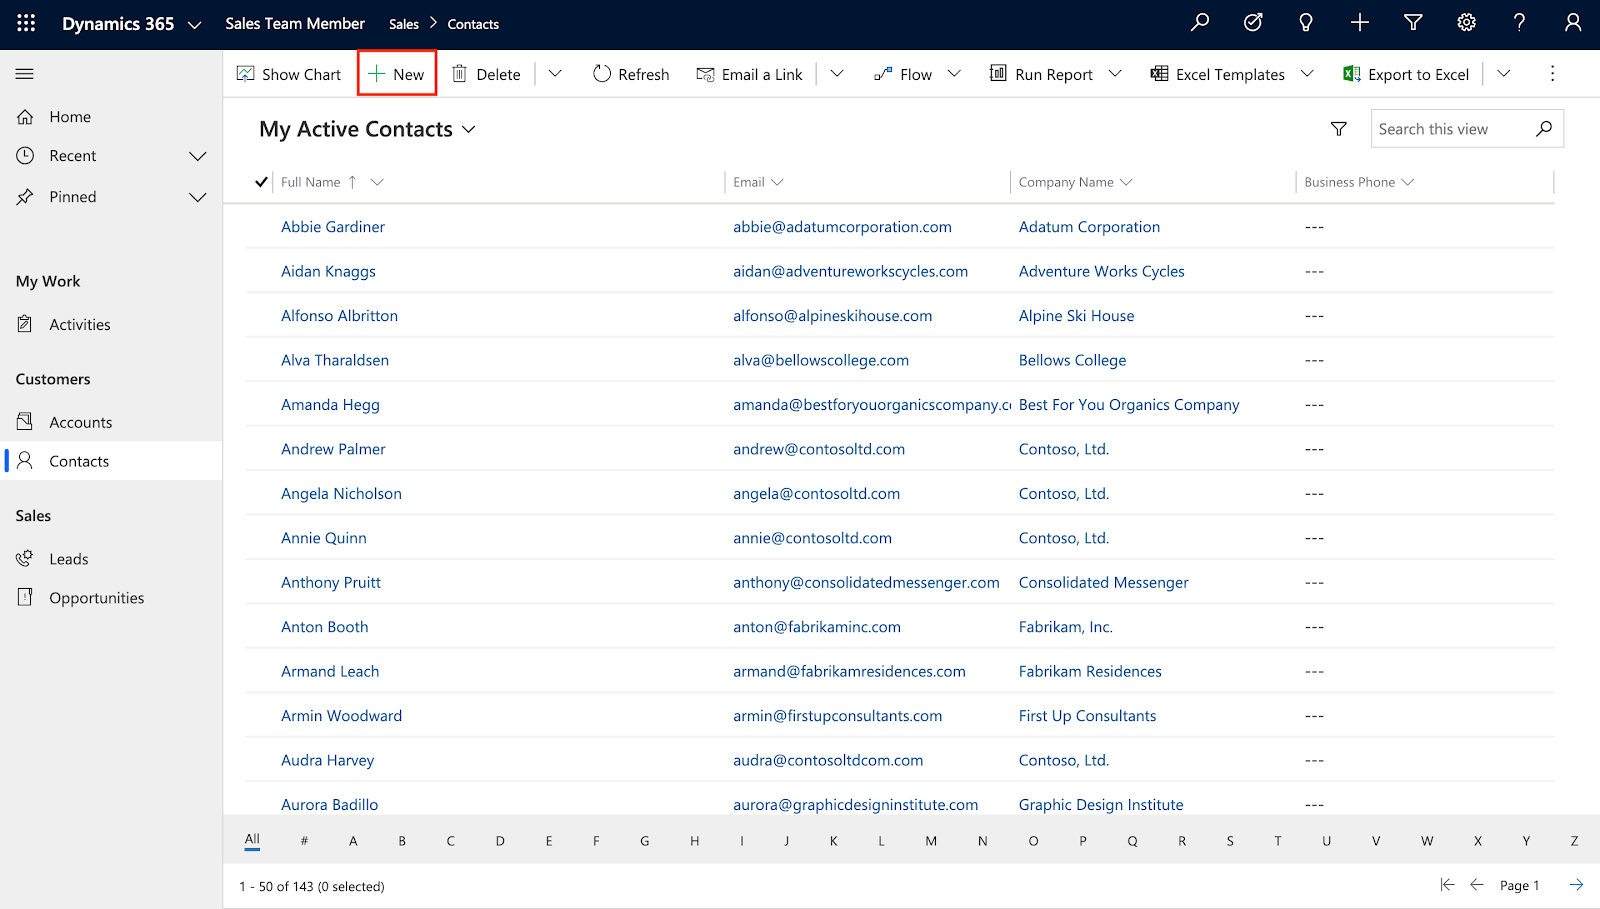Click the Run Report command
This screenshot has height=909, width=1600.
(1041, 74)
